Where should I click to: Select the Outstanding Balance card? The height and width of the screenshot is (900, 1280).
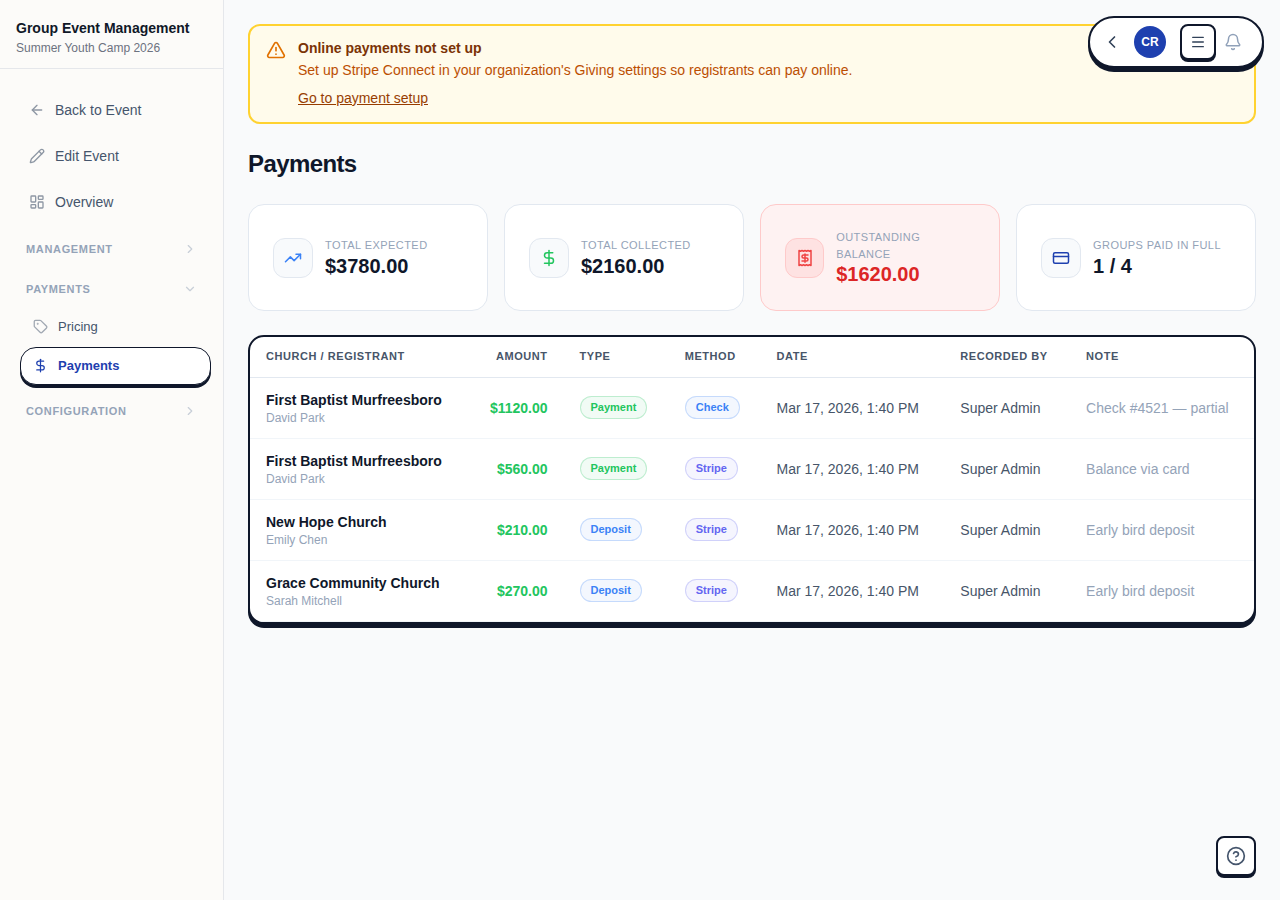point(879,257)
